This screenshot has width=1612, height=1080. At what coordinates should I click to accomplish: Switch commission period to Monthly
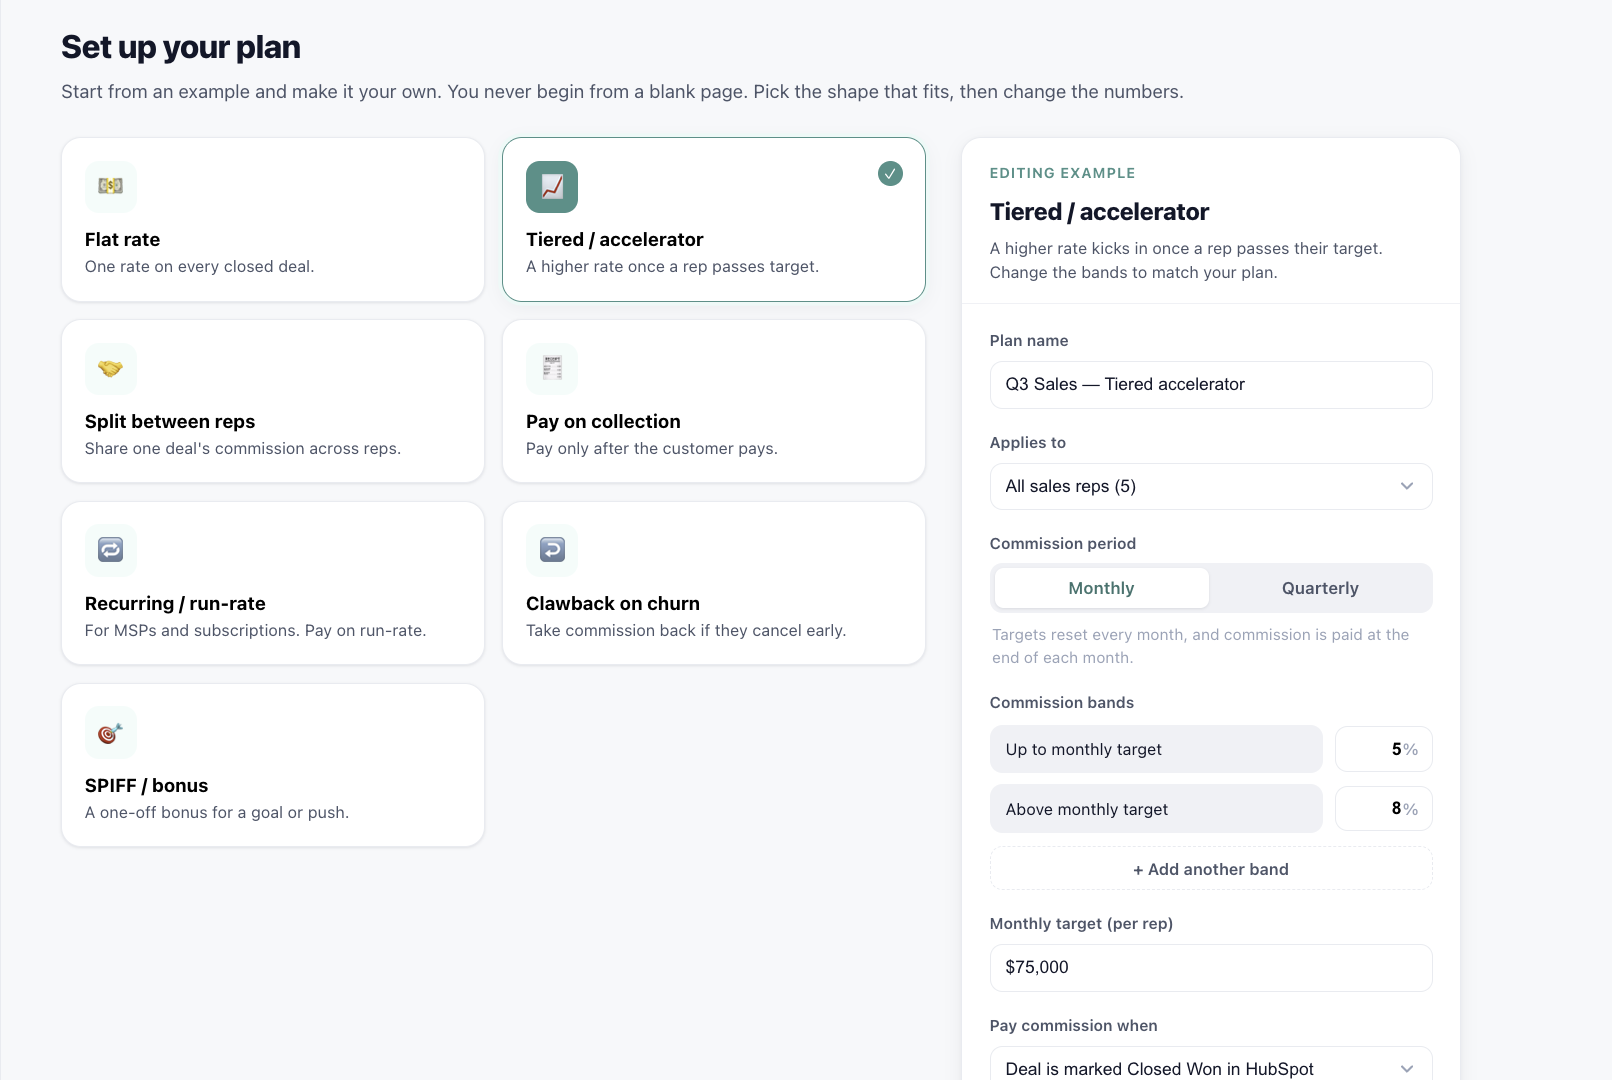coord(1101,588)
